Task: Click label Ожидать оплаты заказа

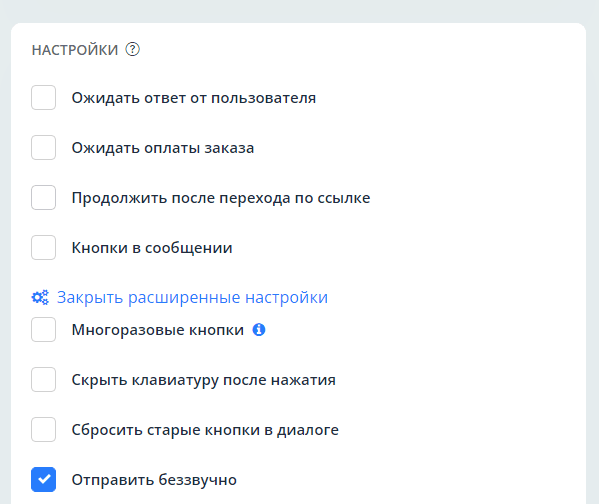Action: [x=163, y=148]
